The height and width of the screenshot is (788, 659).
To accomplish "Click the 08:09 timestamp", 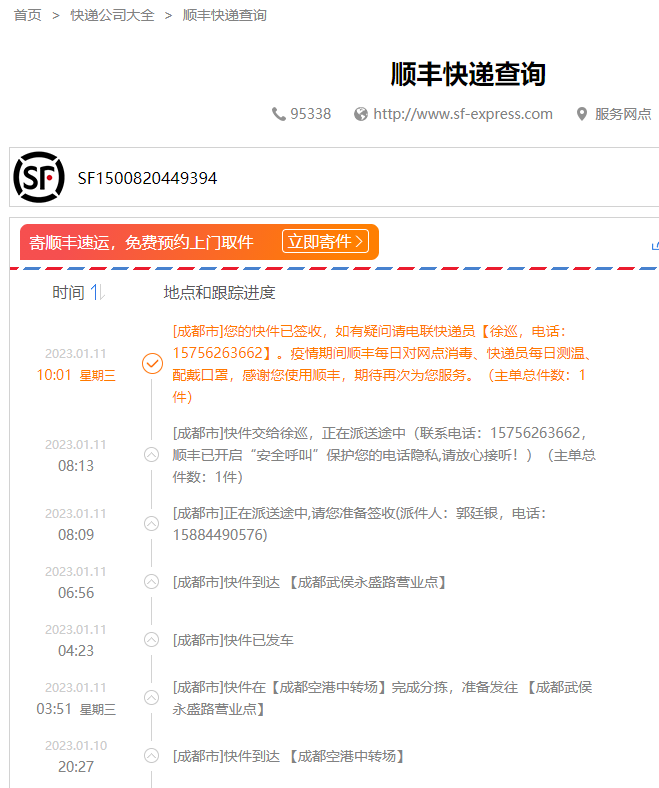I will [76, 535].
